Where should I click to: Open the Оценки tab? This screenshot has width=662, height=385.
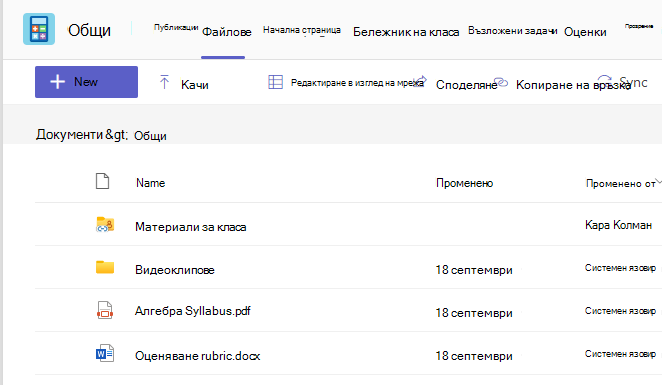pos(585,32)
